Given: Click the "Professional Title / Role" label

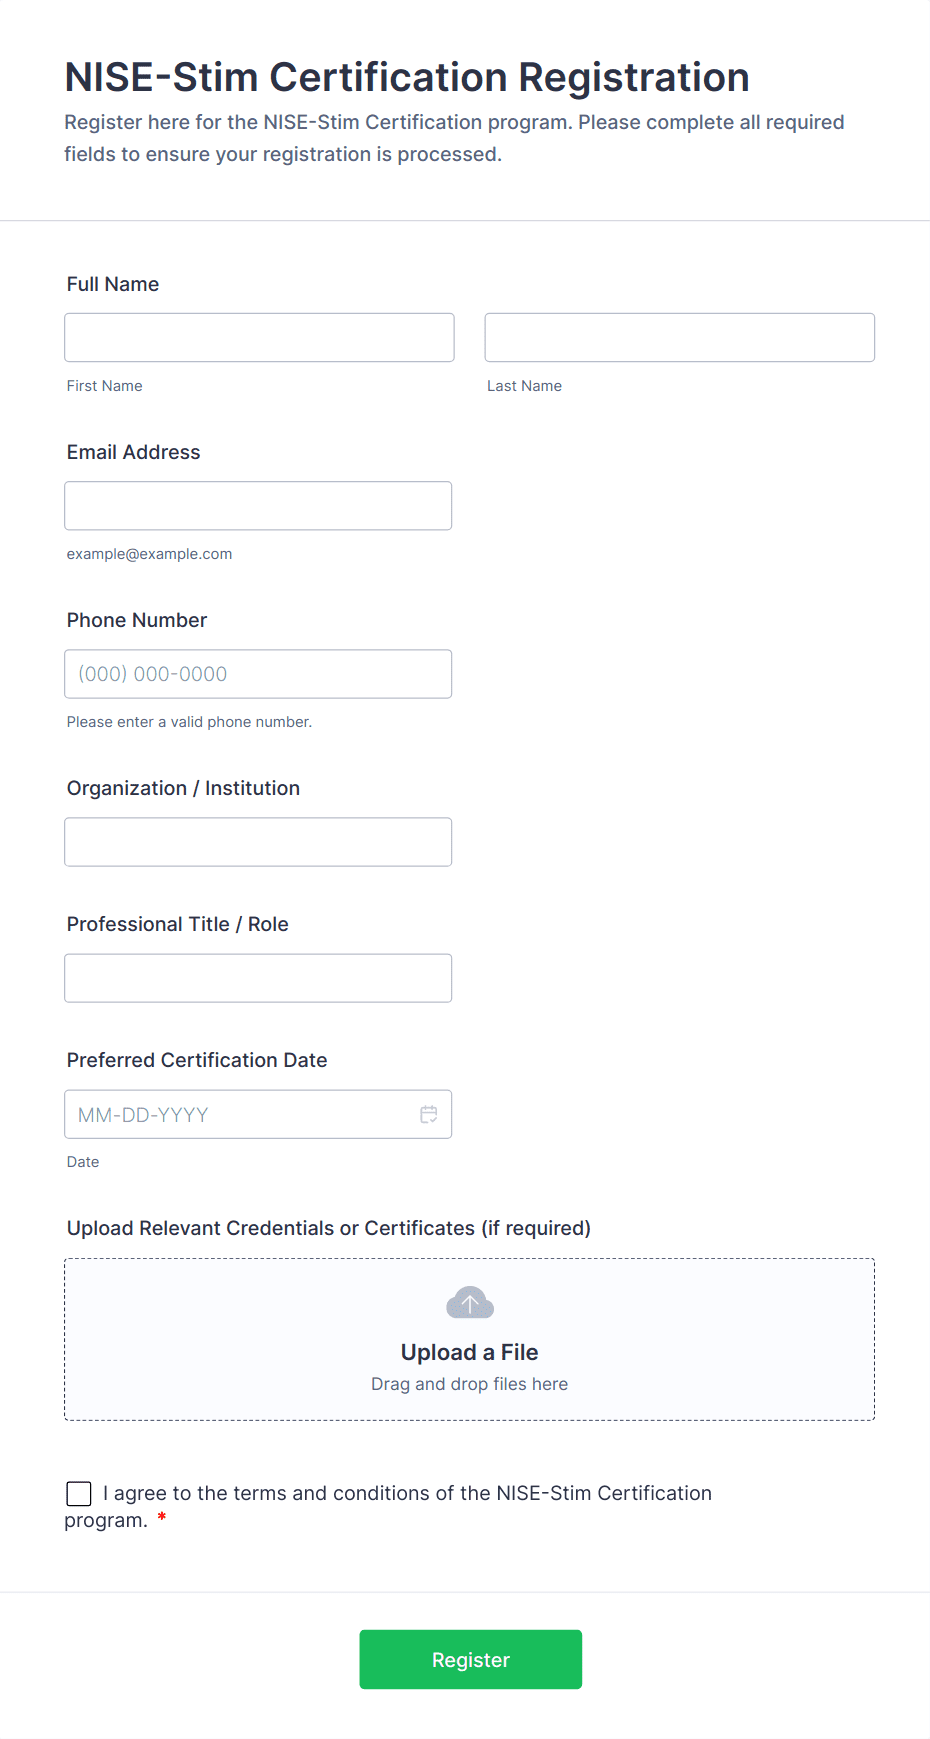Looking at the screenshot, I should (x=178, y=924).
